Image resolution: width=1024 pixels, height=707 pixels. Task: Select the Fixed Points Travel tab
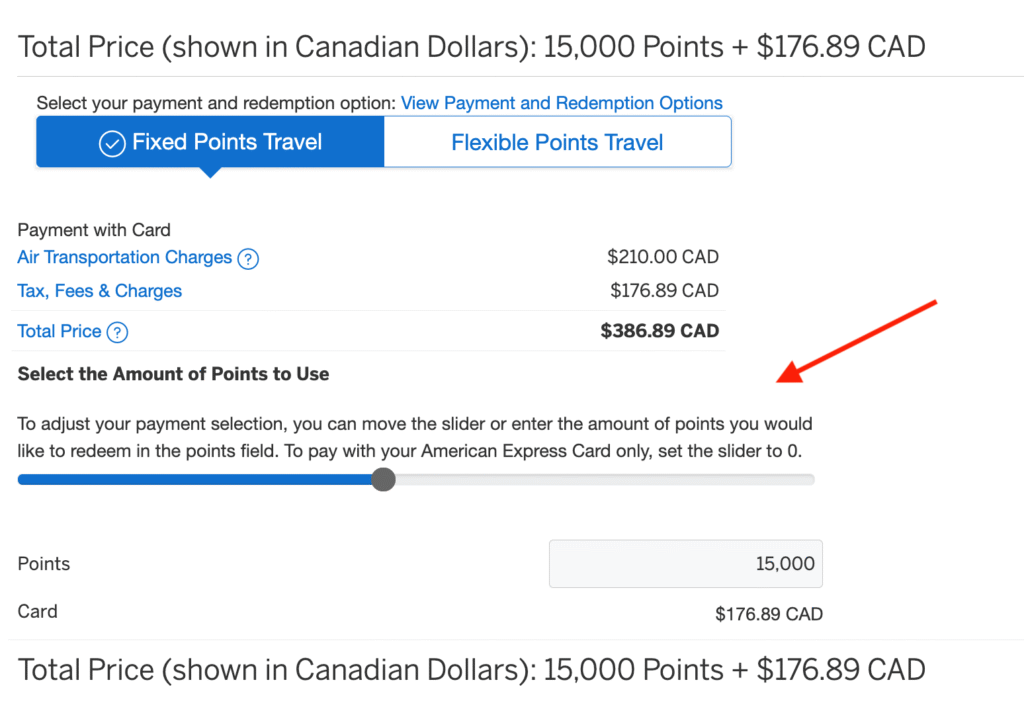pos(210,141)
